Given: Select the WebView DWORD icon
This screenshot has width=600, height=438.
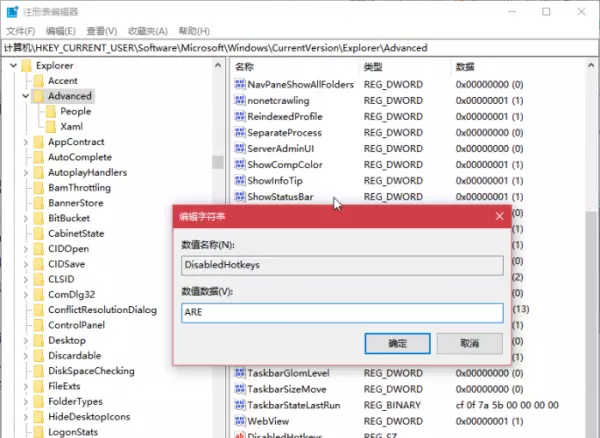Looking at the screenshot, I should click(x=240, y=421).
